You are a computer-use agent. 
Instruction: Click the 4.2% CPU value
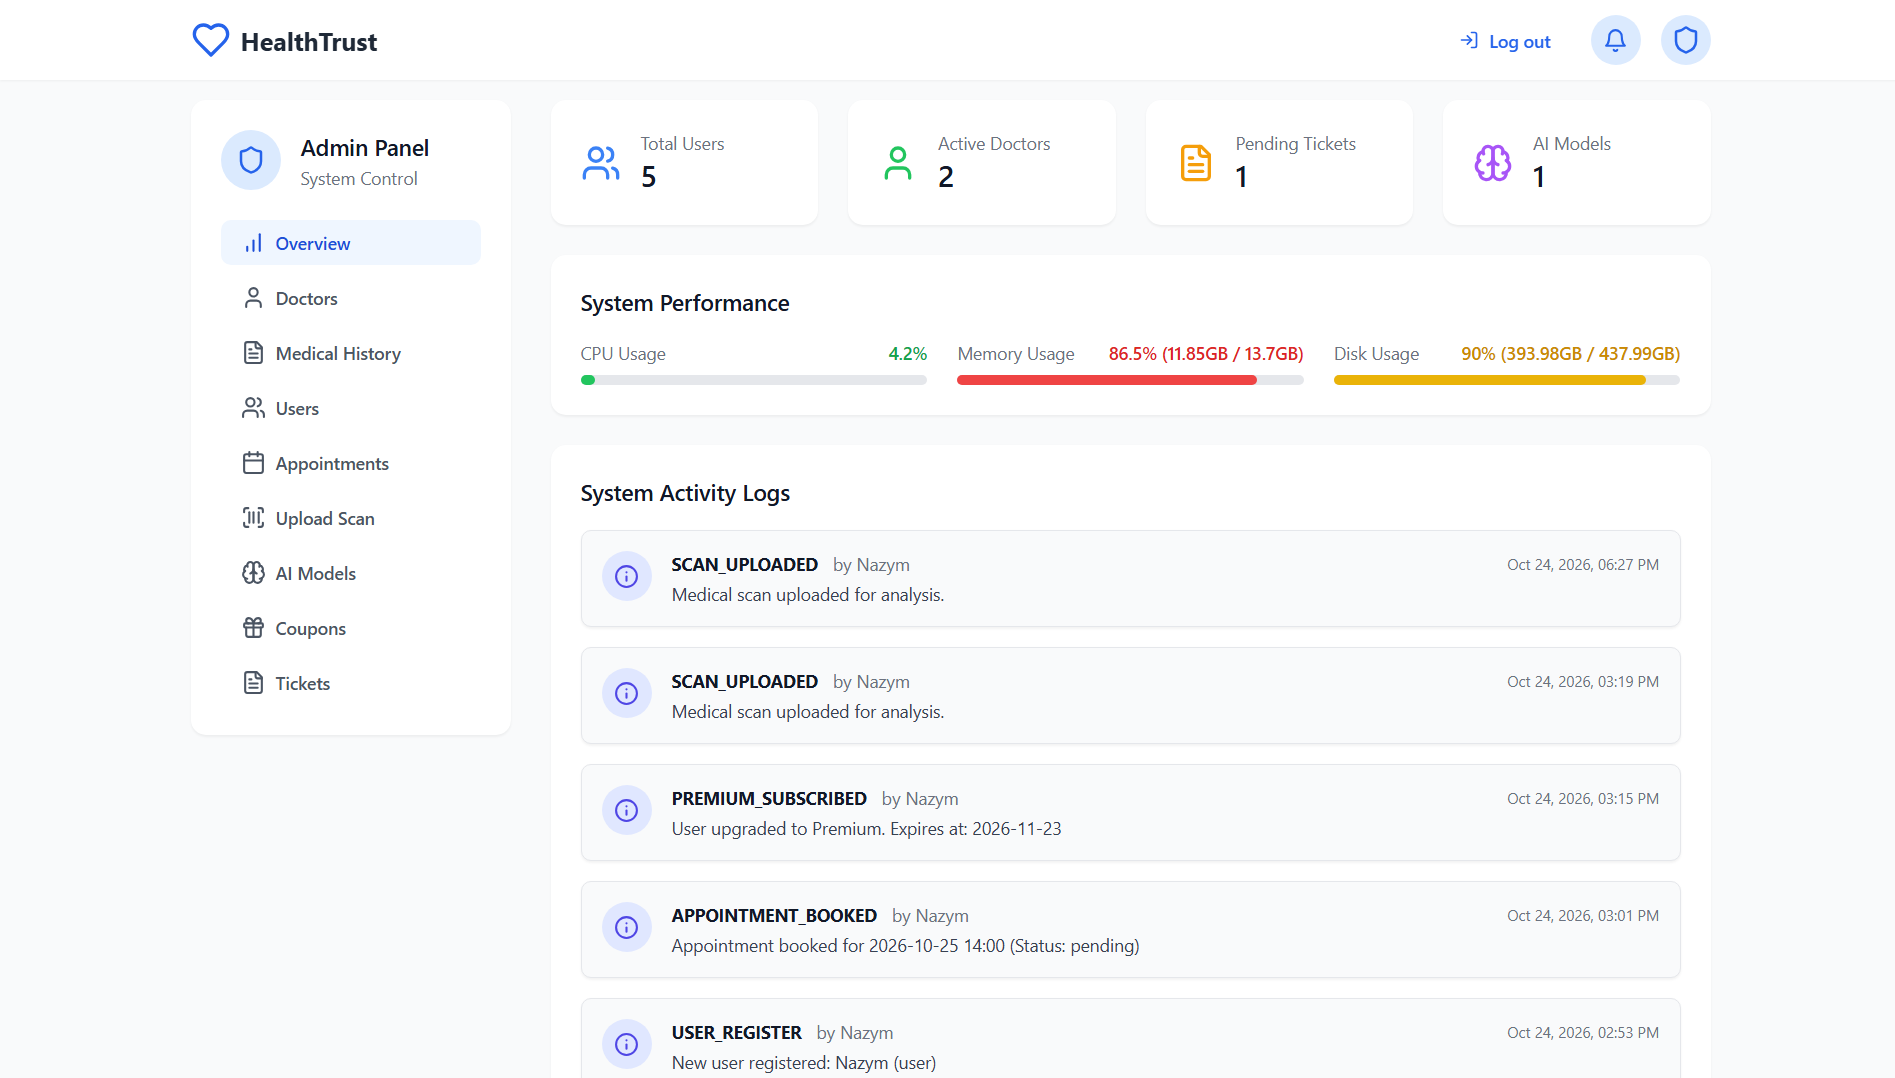(x=908, y=354)
